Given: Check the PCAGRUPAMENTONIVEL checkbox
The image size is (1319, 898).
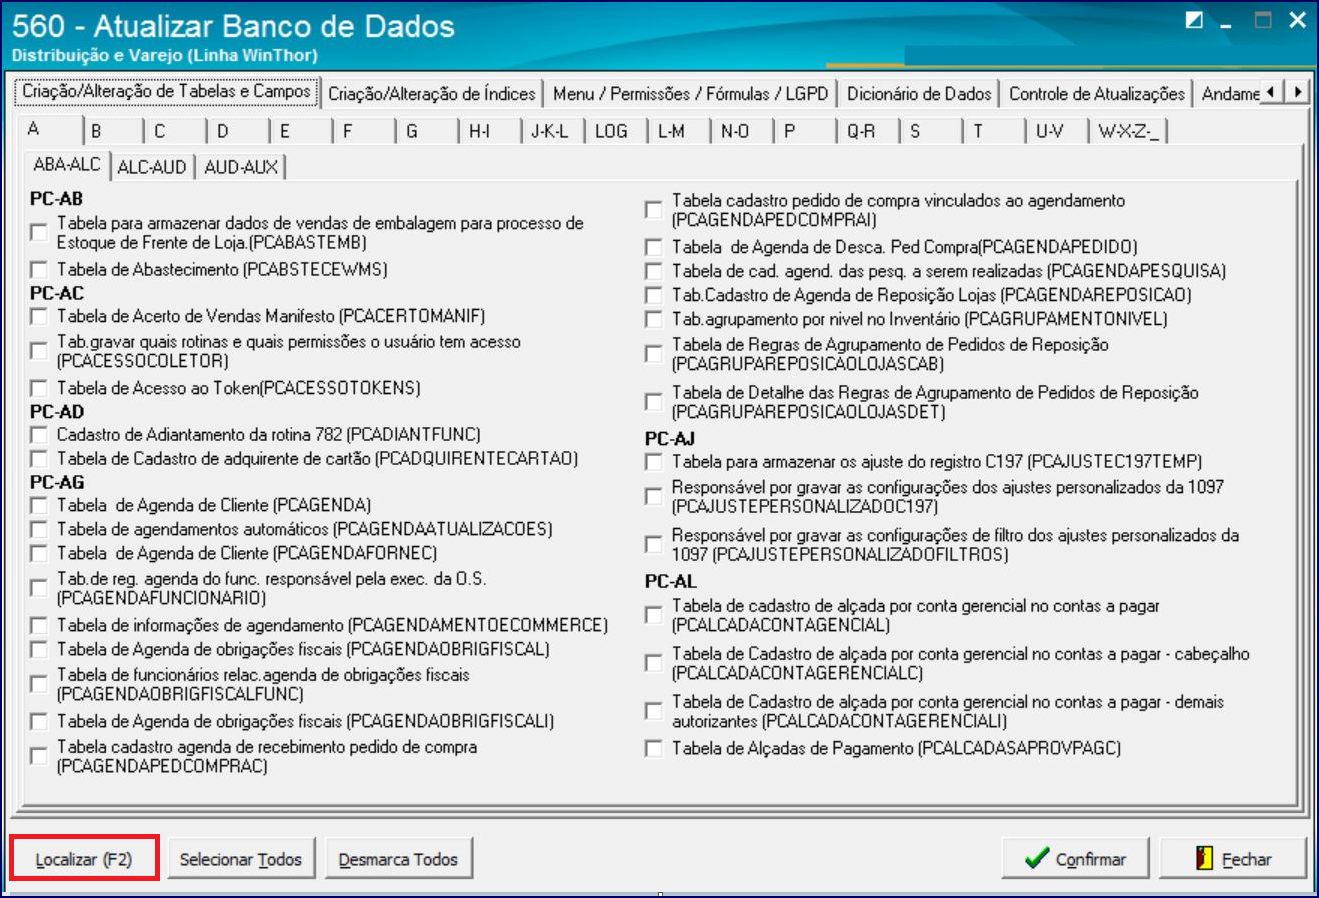Looking at the screenshot, I should click(x=654, y=319).
